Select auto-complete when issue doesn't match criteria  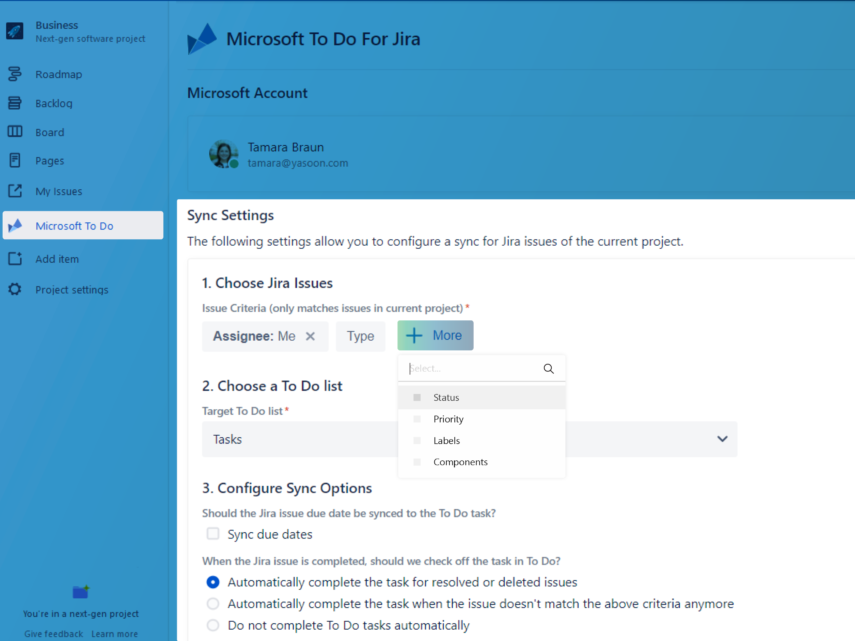(x=213, y=603)
